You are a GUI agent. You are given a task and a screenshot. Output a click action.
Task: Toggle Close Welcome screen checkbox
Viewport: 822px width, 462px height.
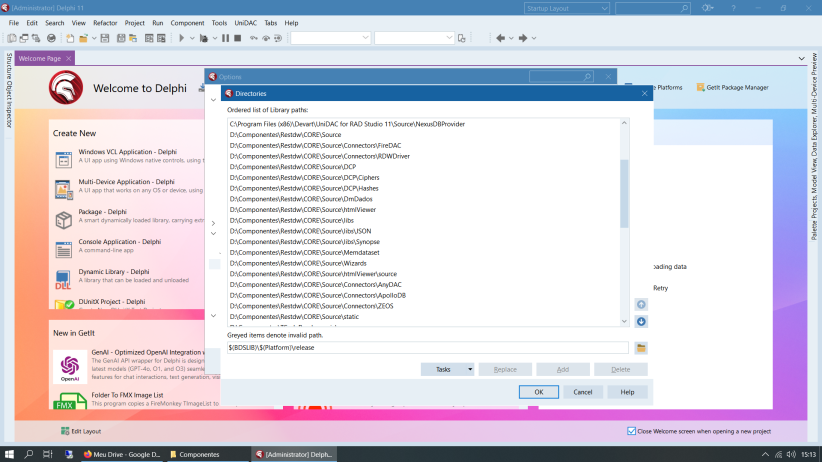pyautogui.click(x=631, y=431)
